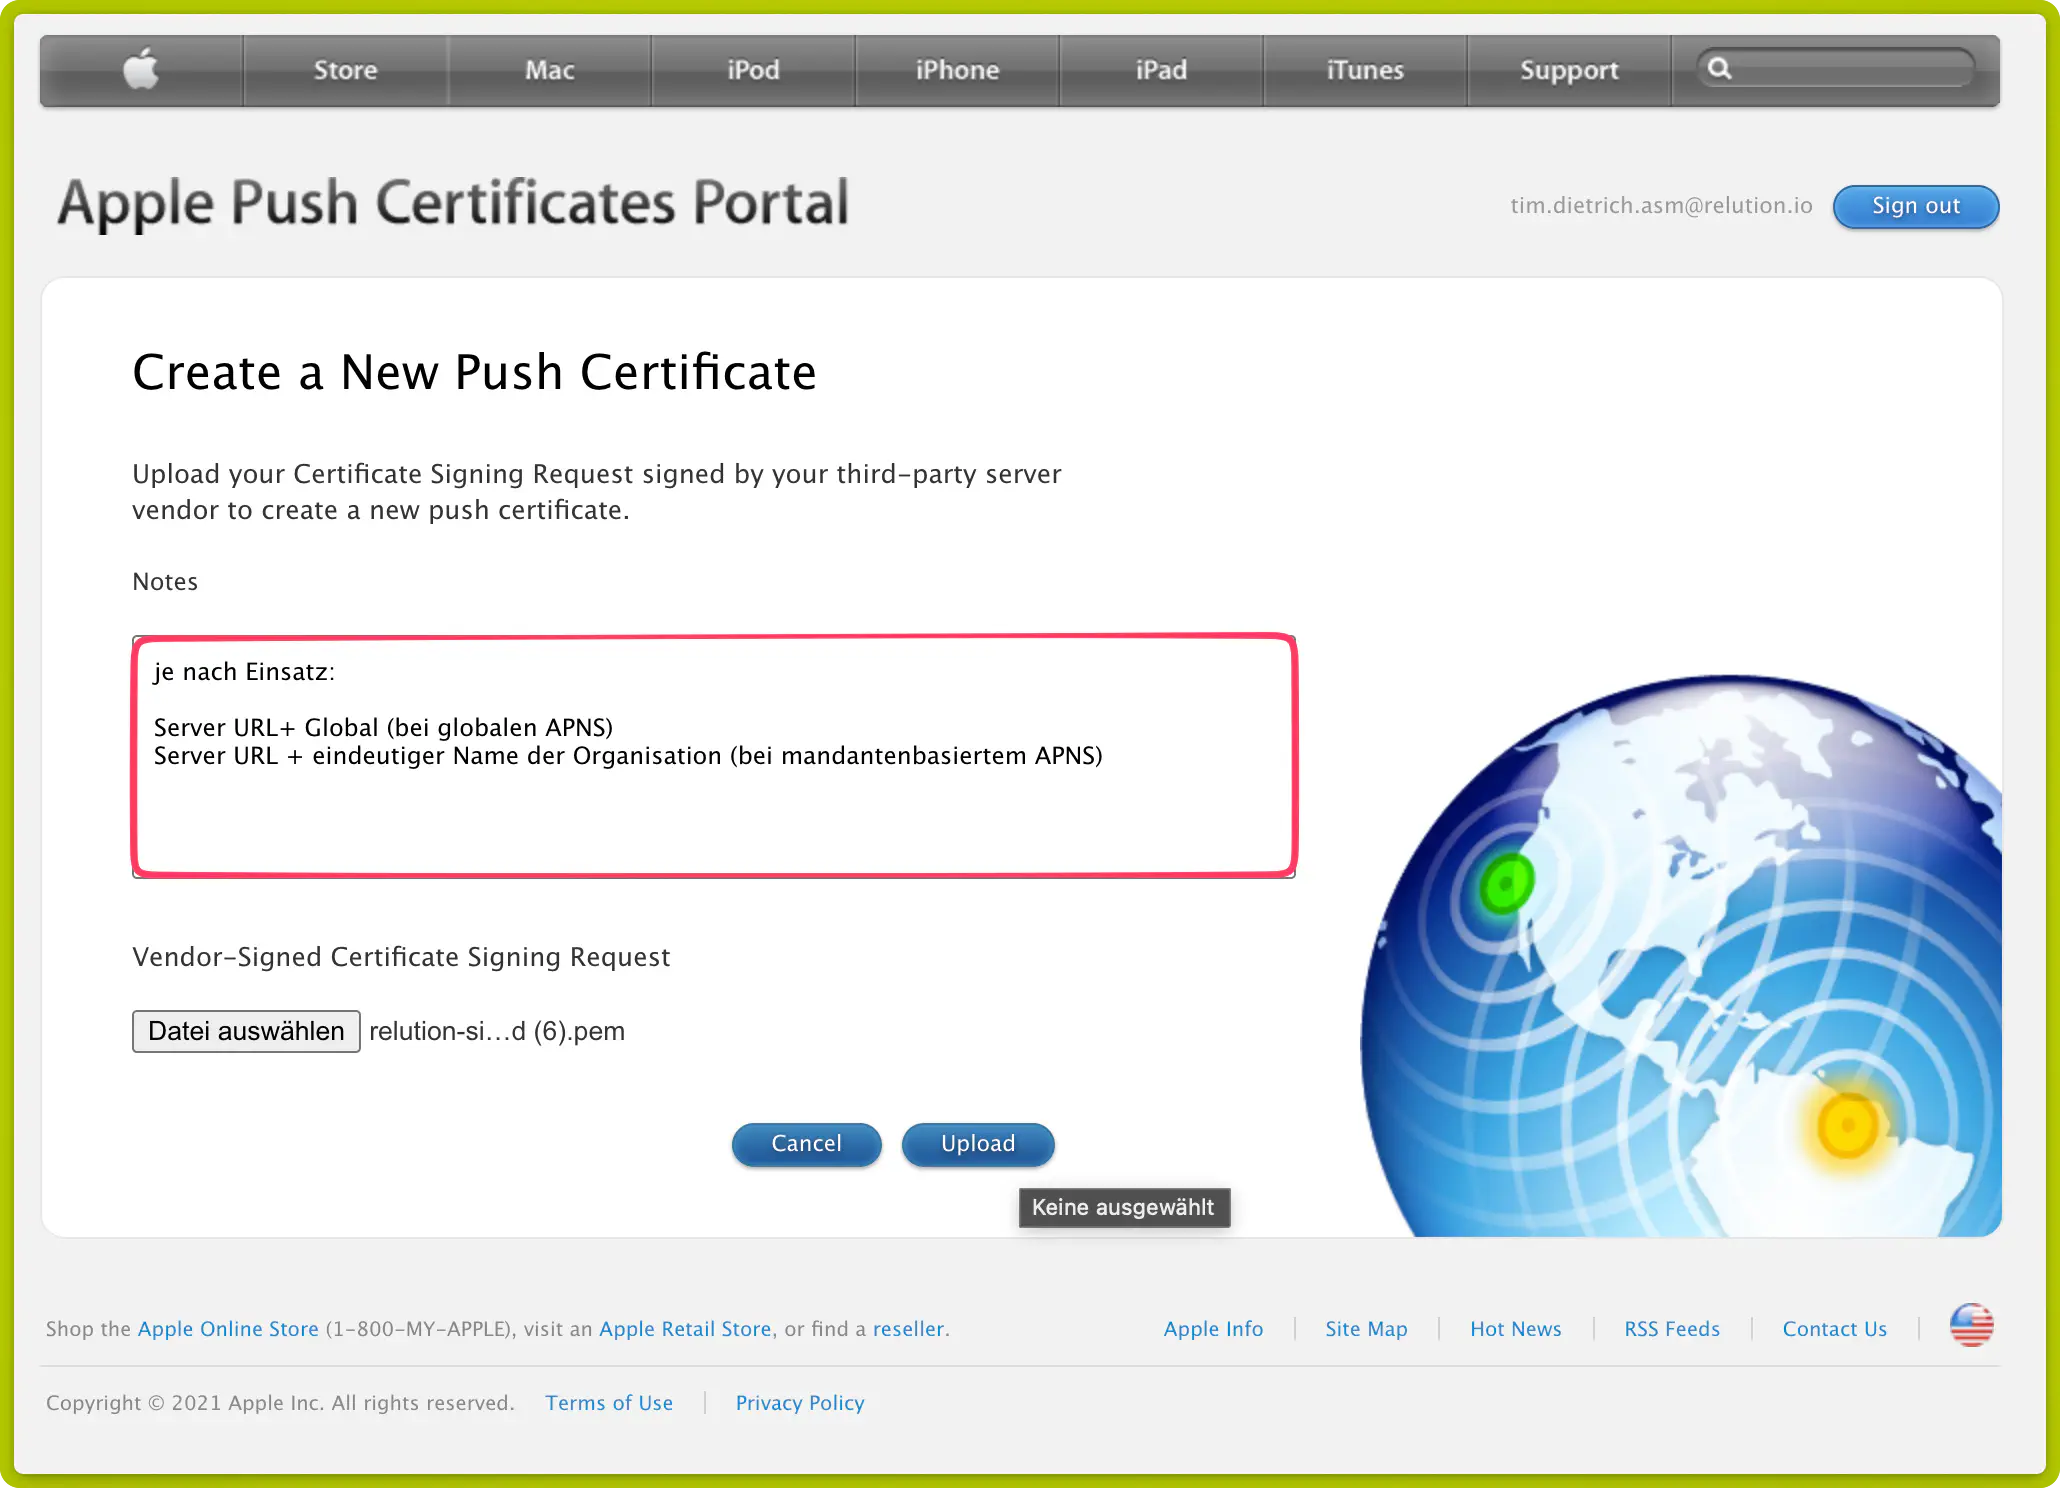Click the globe illustration image
This screenshot has width=2060, height=1488.
1680,955
